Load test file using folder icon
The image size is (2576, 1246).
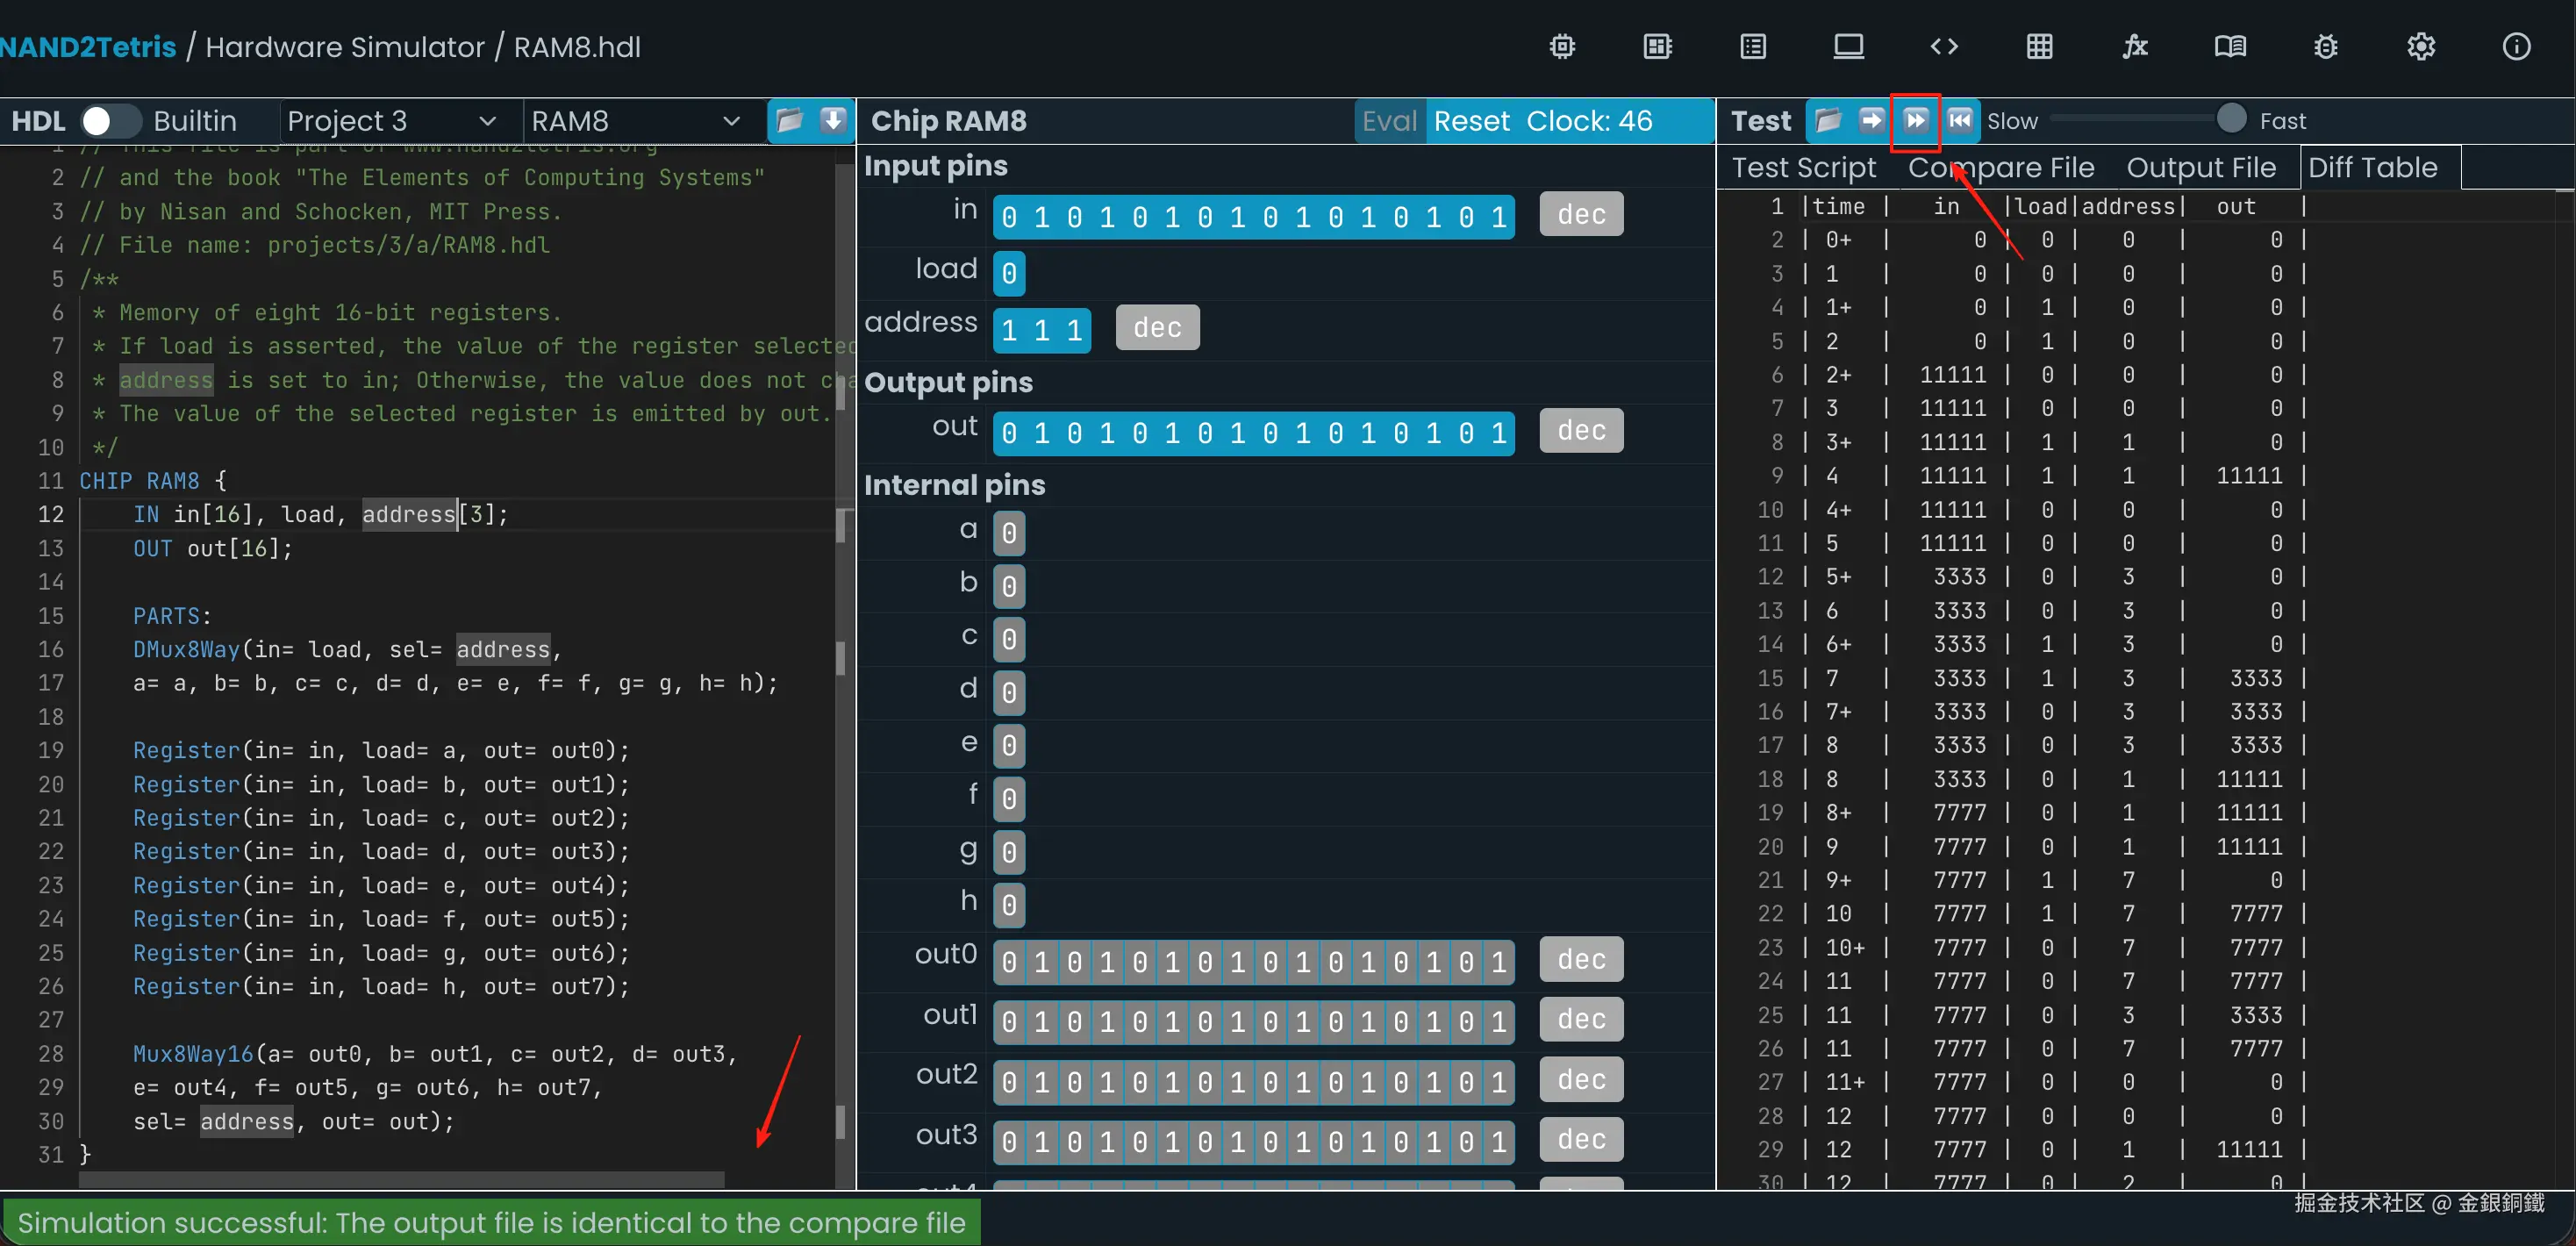1828,121
